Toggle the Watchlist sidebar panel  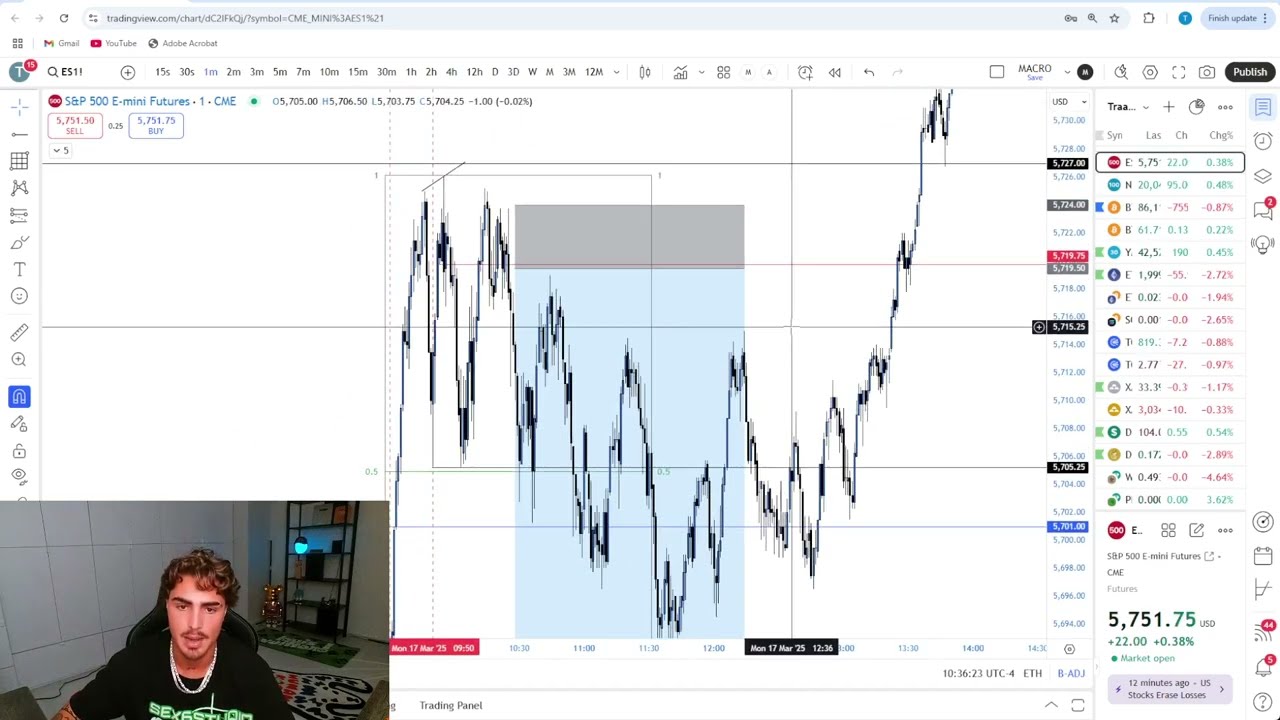[x=1263, y=107]
